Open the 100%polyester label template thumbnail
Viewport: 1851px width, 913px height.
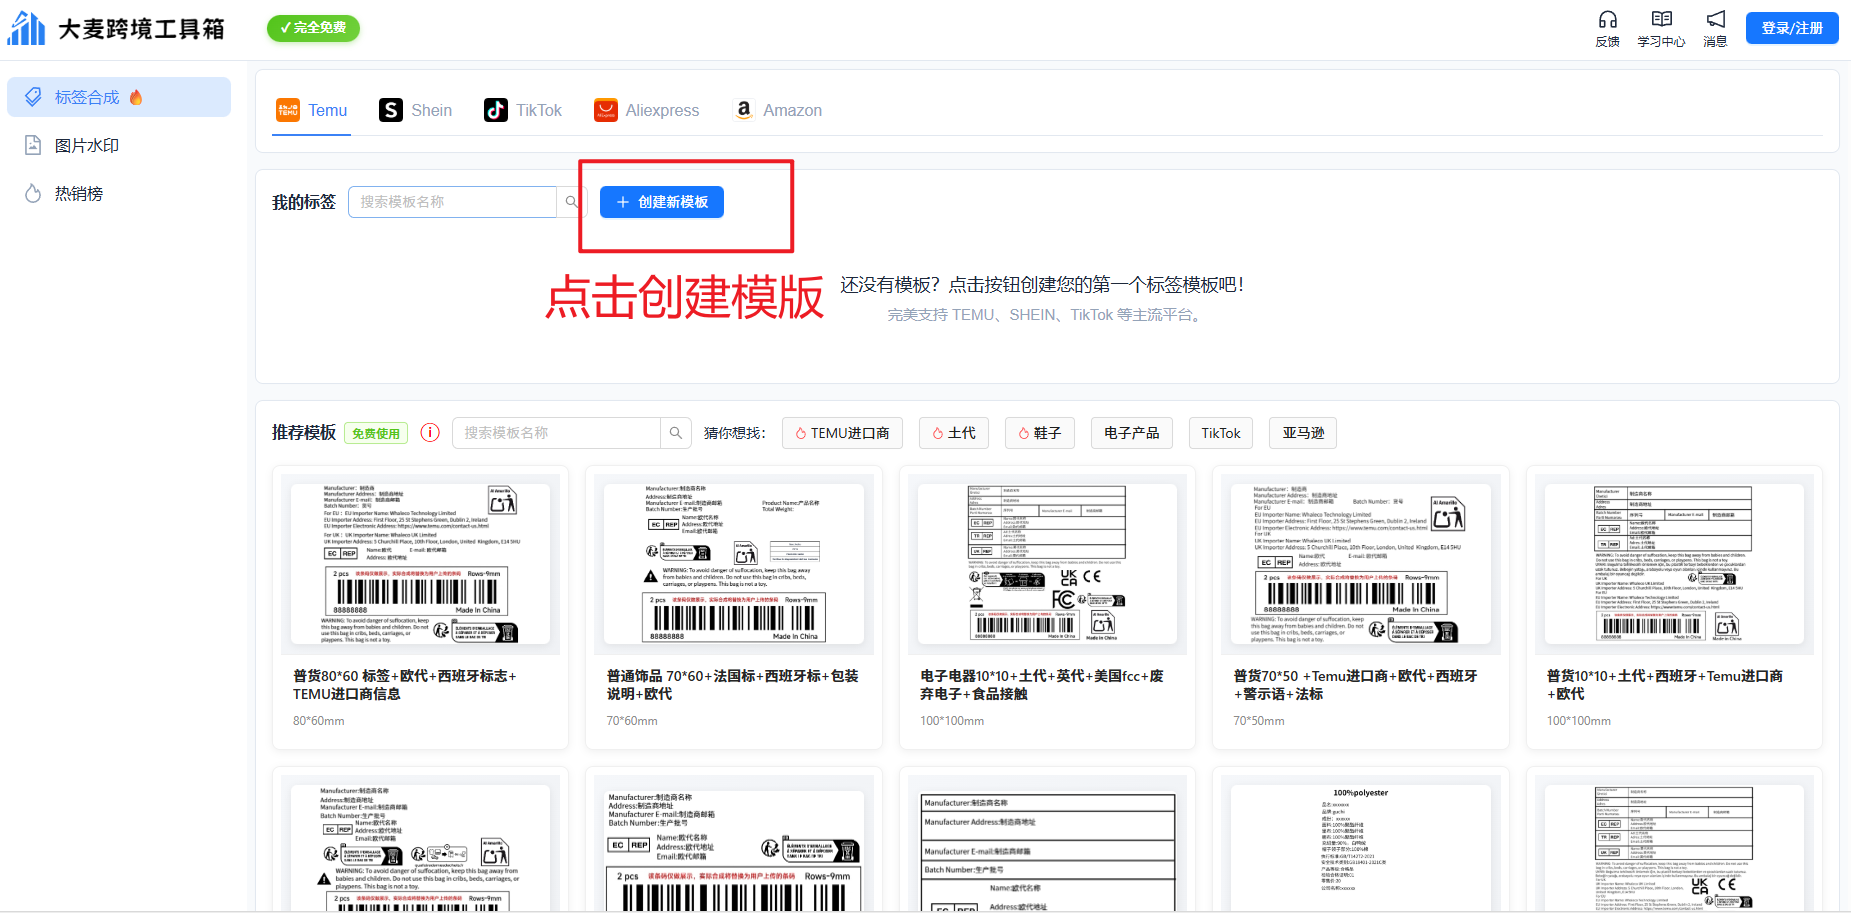(x=1361, y=844)
